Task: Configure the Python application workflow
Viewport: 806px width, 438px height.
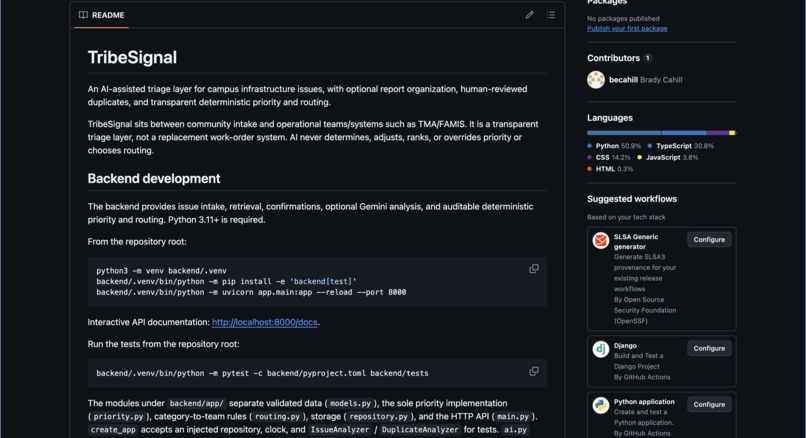Action: pos(709,405)
